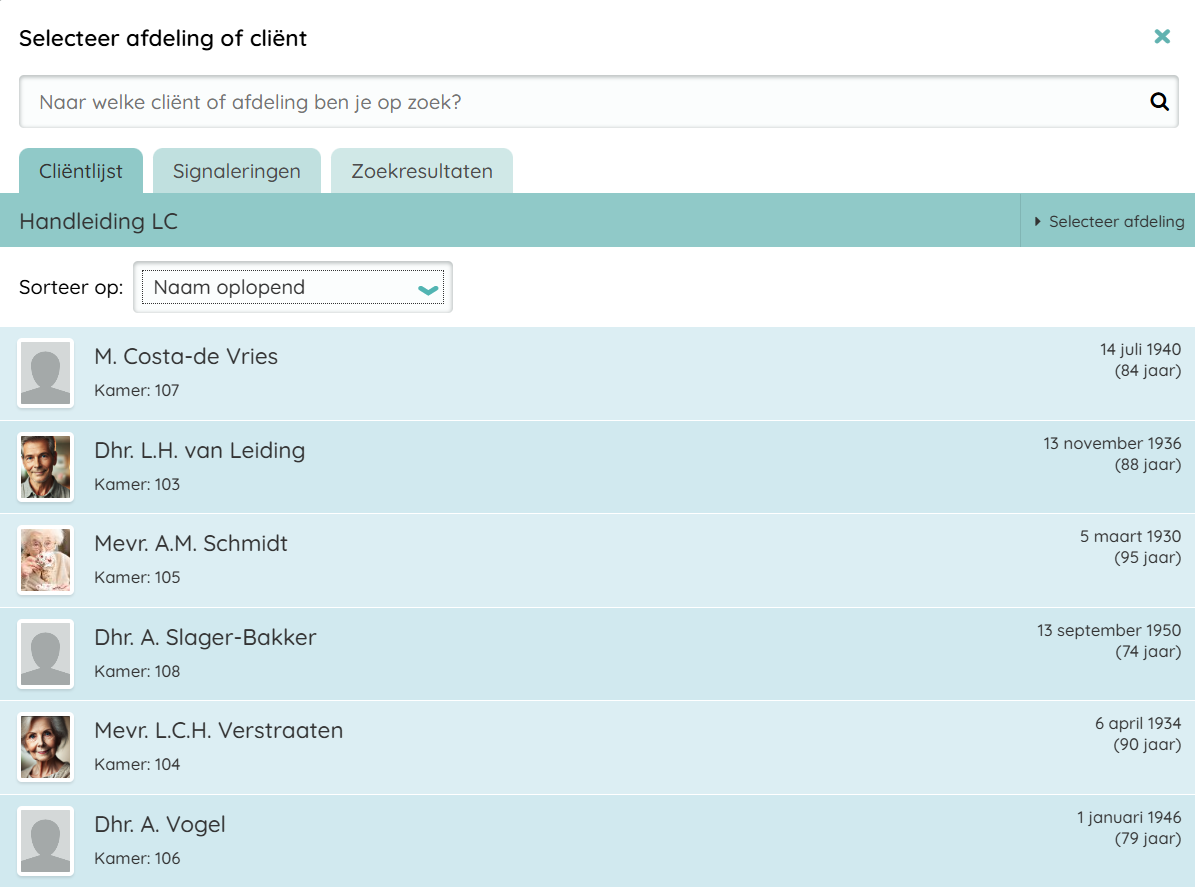Close the Selecteer afdeling of cliënt dialog
The height and width of the screenshot is (896, 1195).
coord(1162,37)
